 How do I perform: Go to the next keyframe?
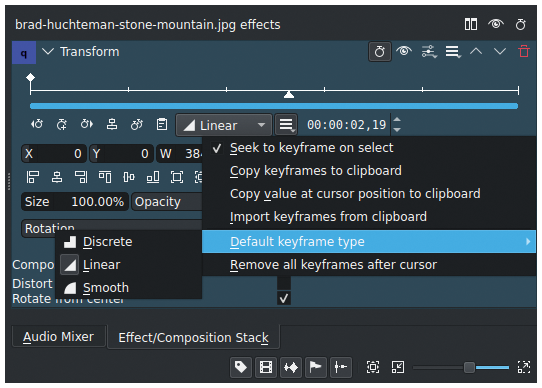click(87, 124)
